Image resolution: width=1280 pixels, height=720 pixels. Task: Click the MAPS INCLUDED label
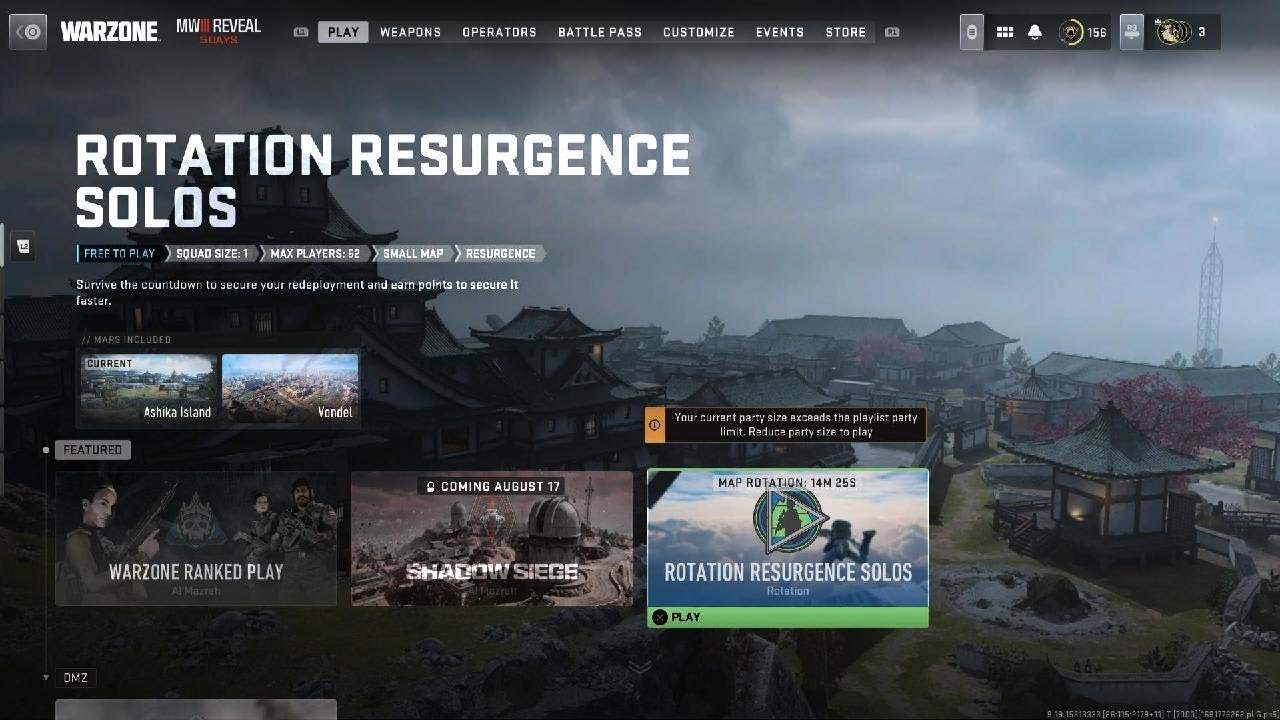[126, 340]
